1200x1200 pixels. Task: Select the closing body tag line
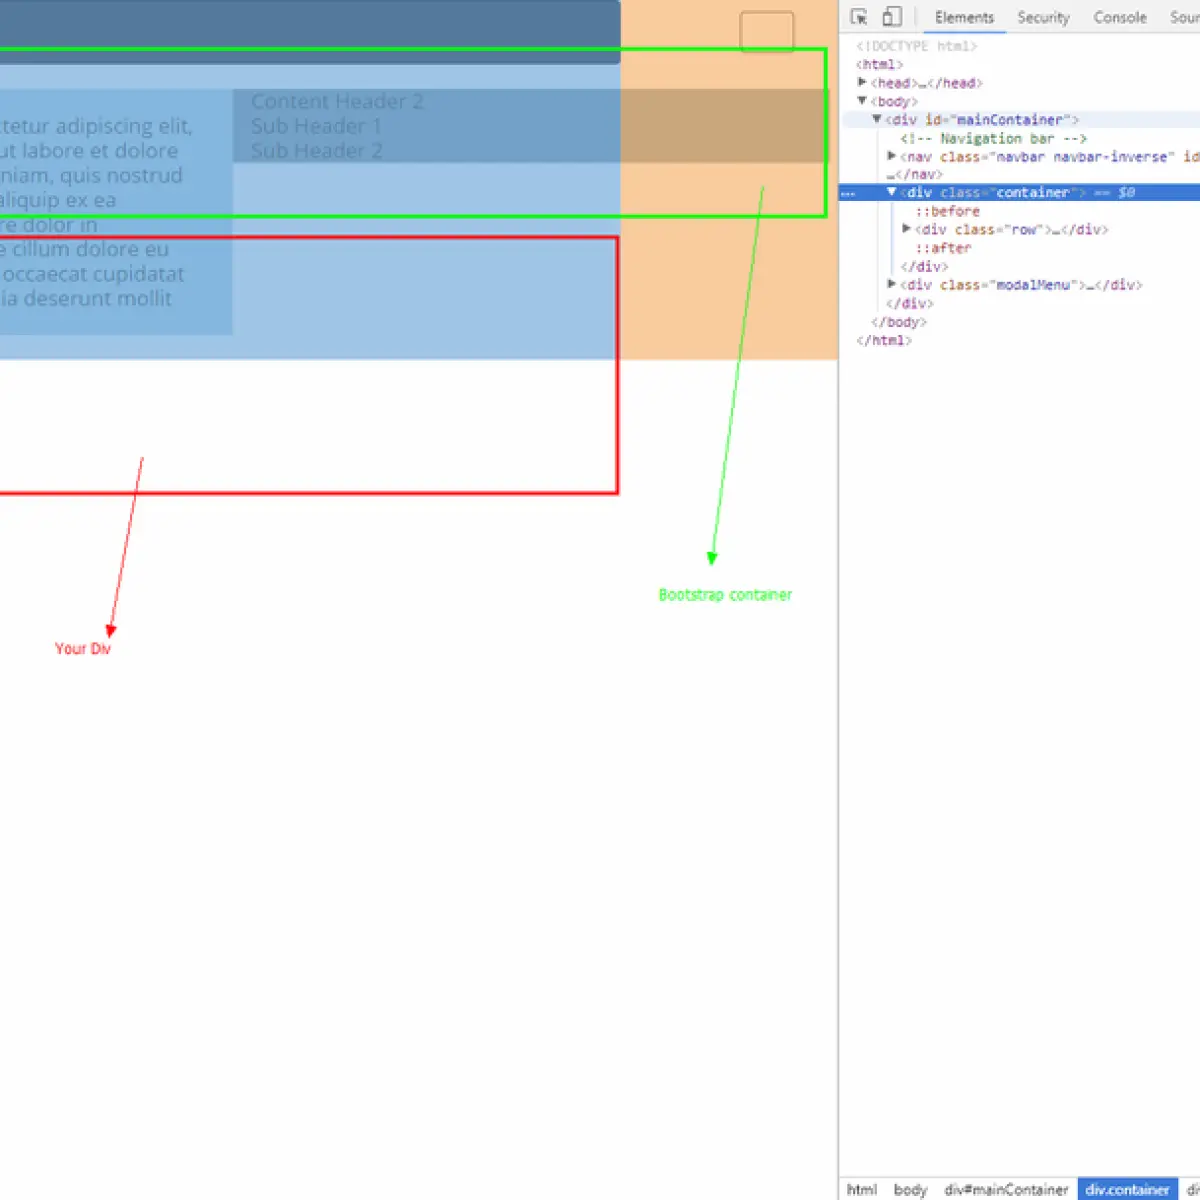coord(898,322)
